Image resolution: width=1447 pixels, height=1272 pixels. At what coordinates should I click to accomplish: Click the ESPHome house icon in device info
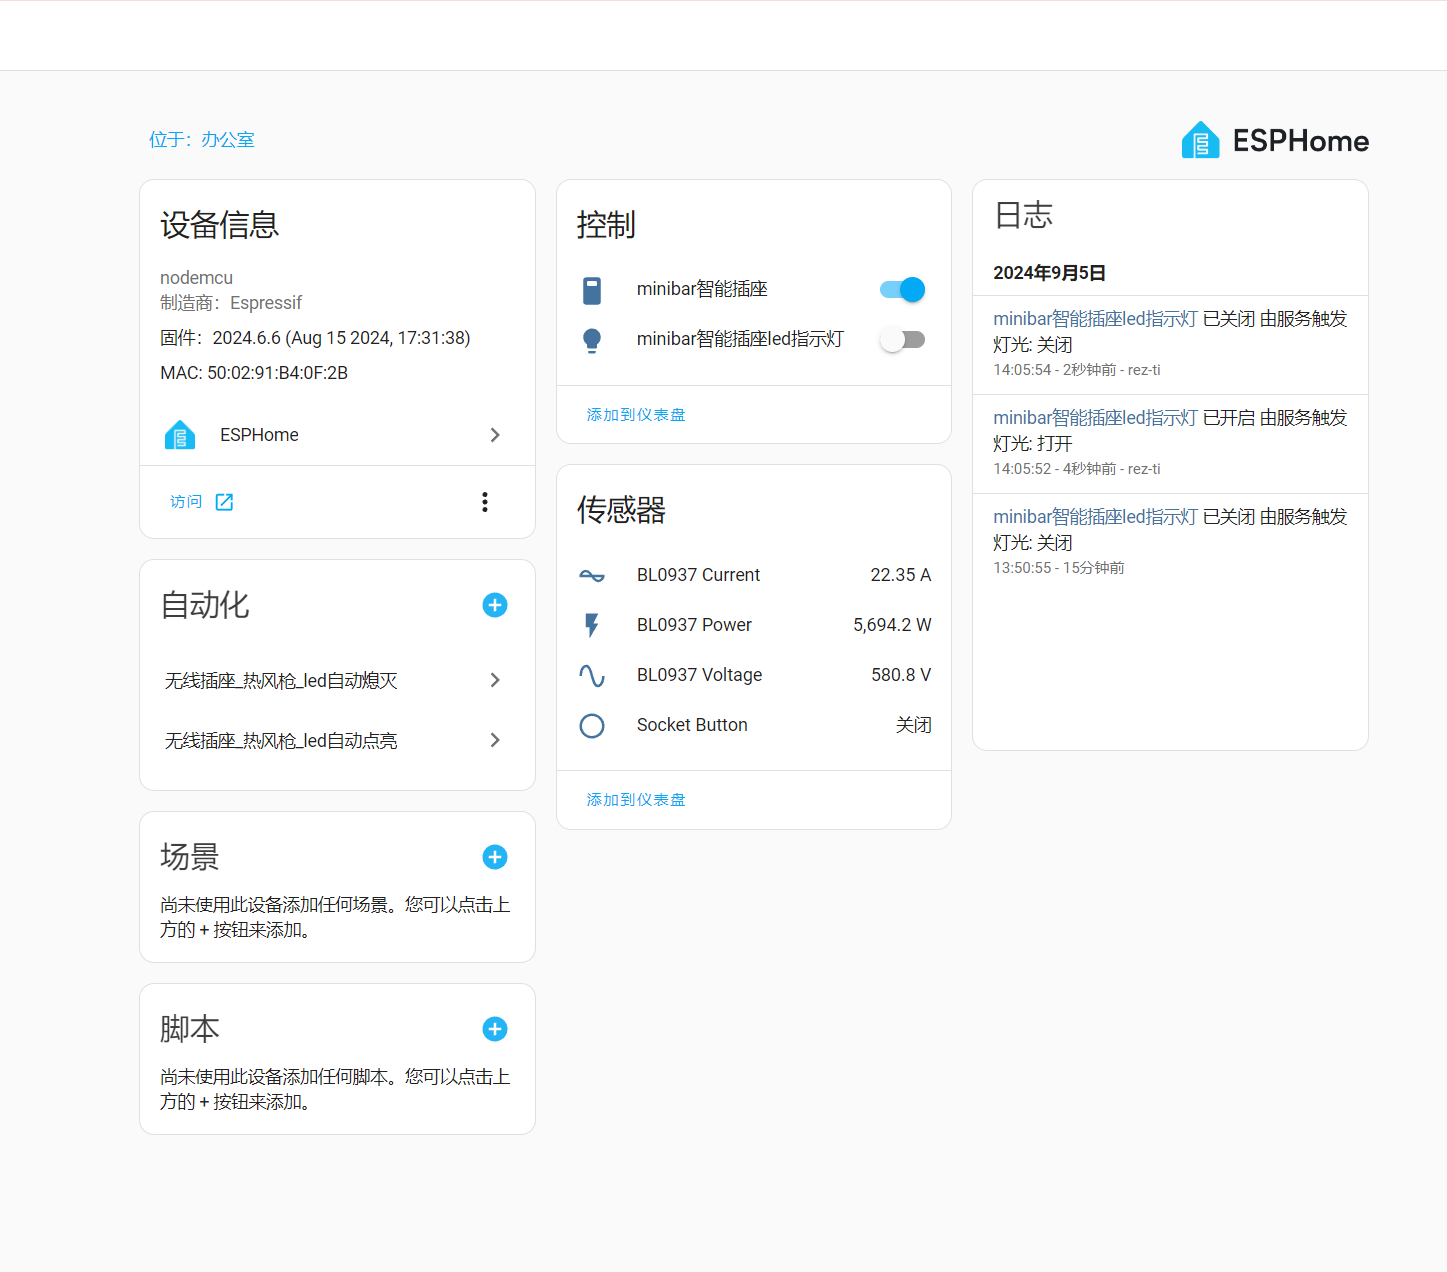tap(180, 435)
